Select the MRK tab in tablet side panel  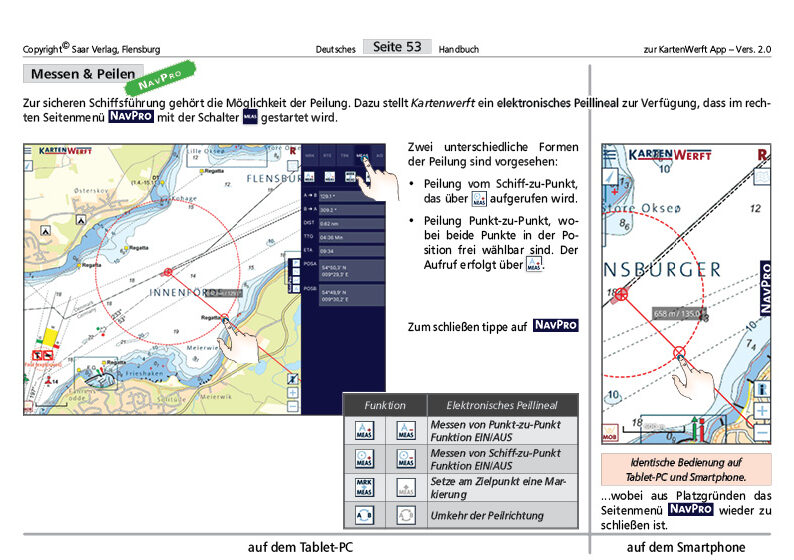click(x=310, y=155)
